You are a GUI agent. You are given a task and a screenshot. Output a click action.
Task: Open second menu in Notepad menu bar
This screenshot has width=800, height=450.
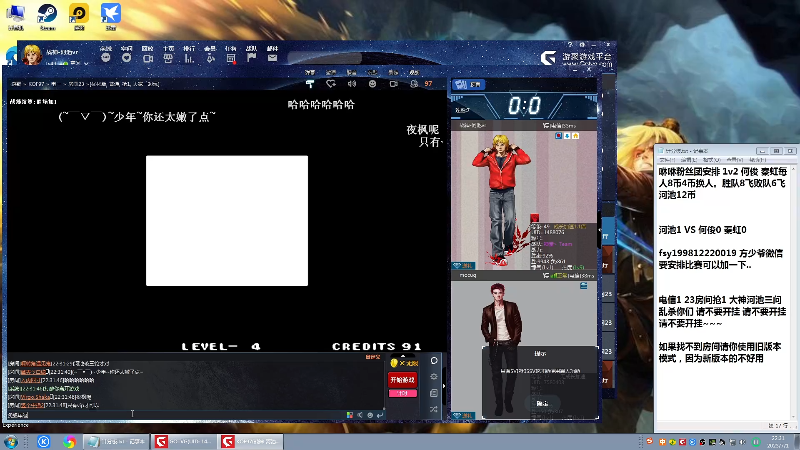687,160
